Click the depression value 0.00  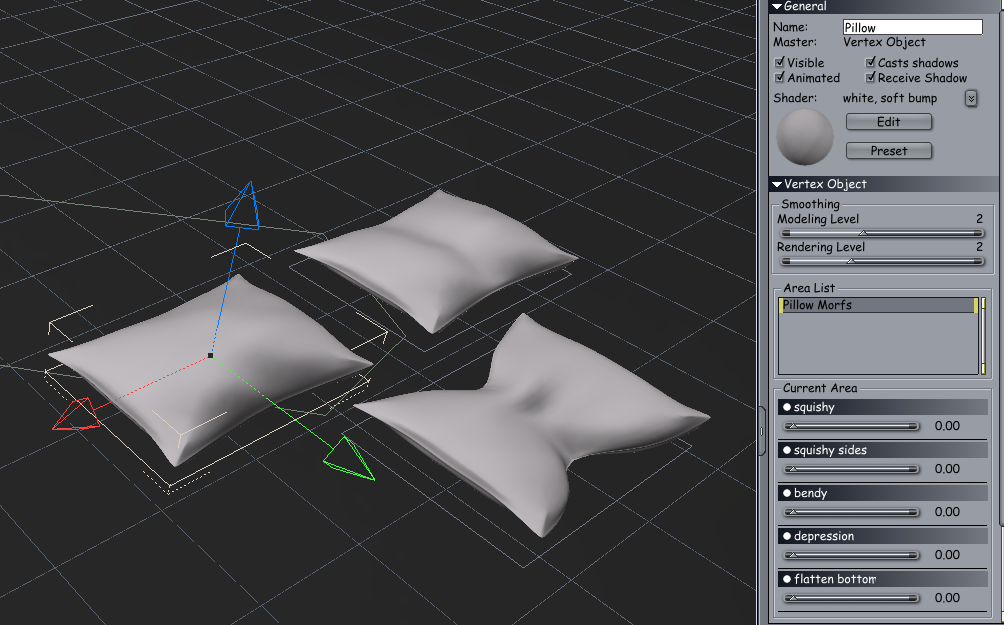pyautogui.click(x=947, y=555)
